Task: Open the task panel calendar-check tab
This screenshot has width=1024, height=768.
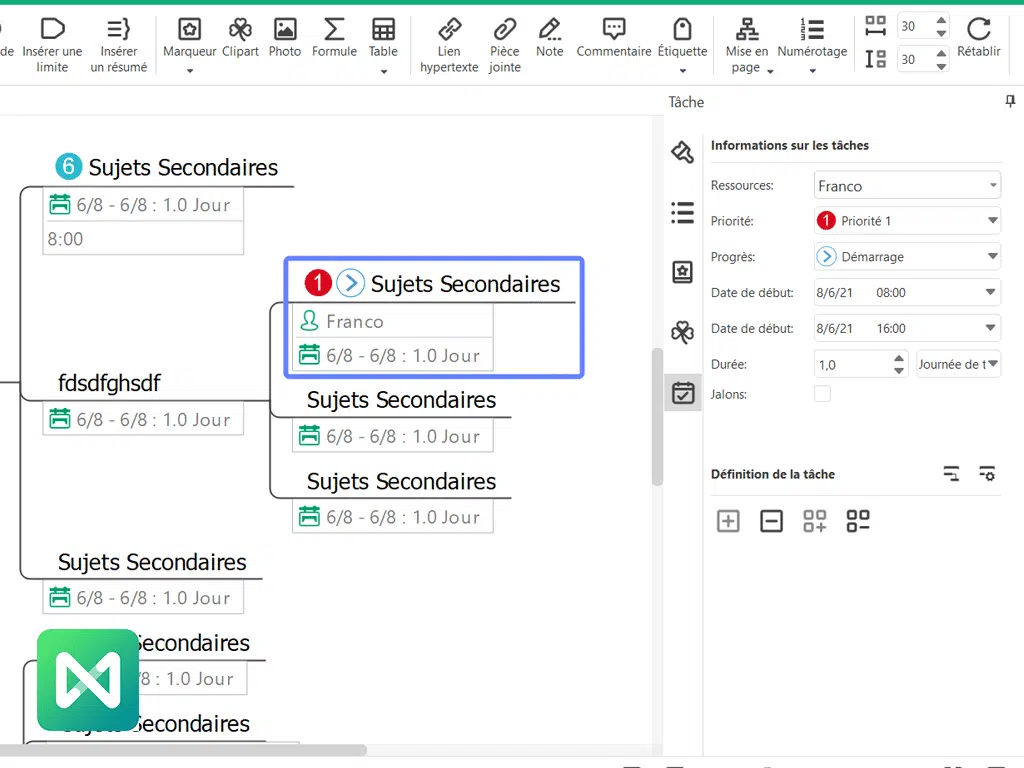Action: (682, 393)
